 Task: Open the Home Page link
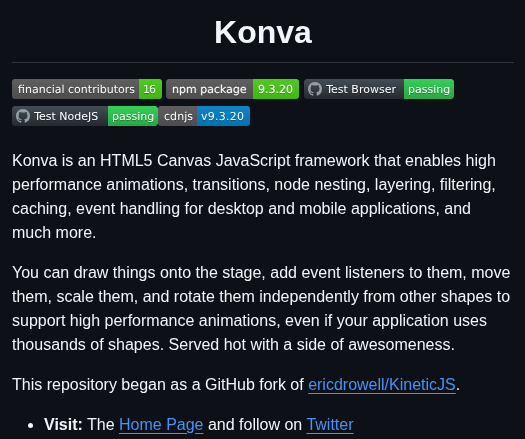click(161, 425)
